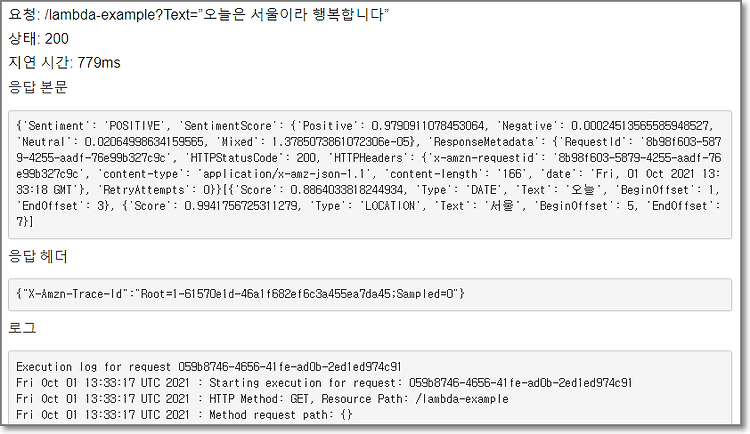
Task: Click the line containing 'Type': 'LOCATION'
Action: click(x=368, y=206)
